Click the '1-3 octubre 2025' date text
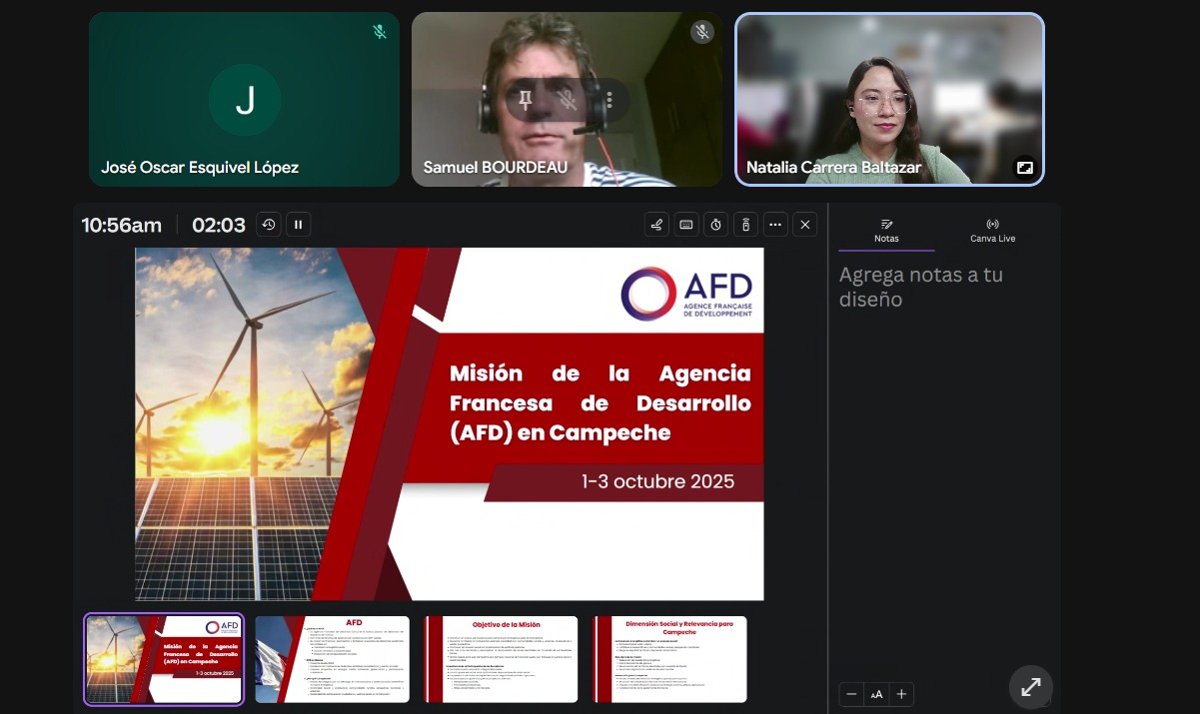 click(x=658, y=481)
